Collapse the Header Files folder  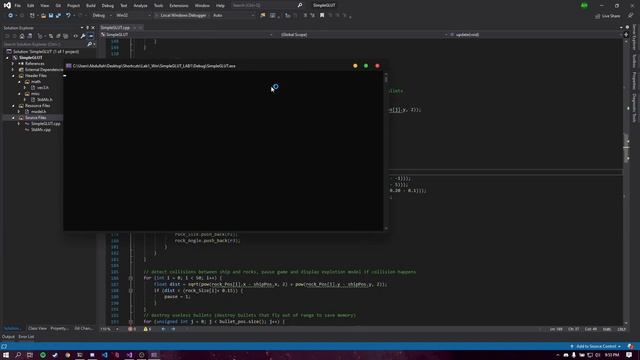(x=13, y=76)
